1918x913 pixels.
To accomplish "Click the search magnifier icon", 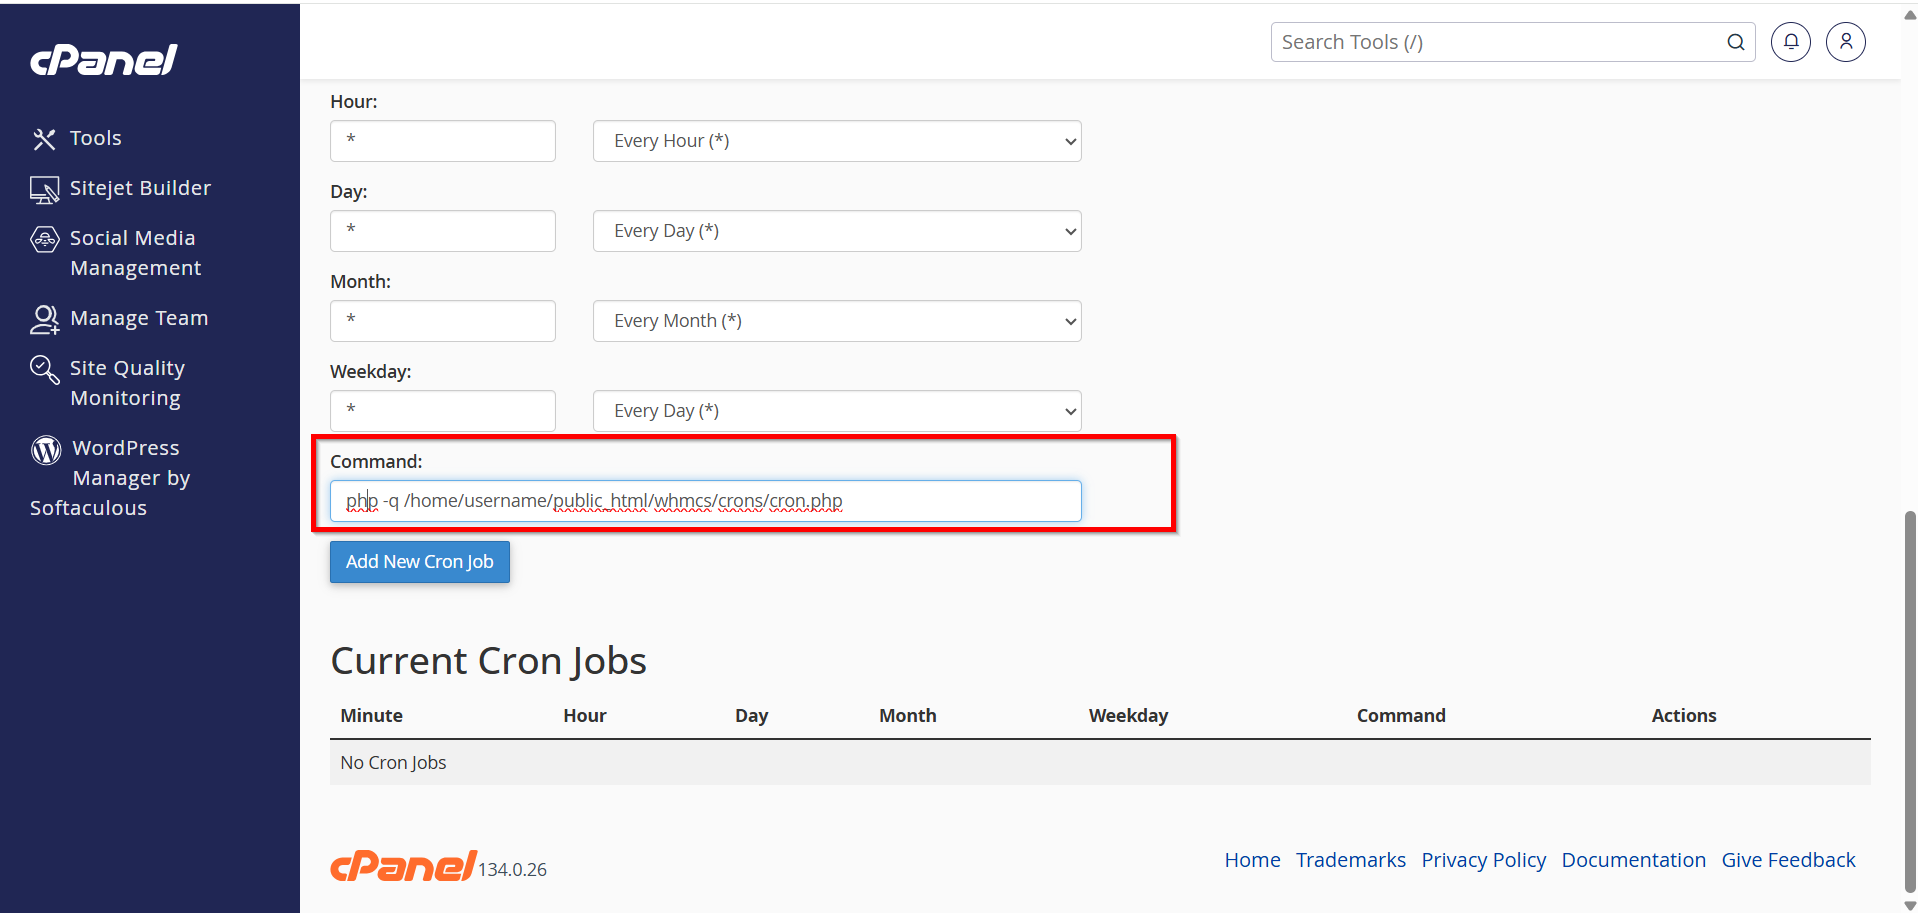I will (x=1736, y=42).
